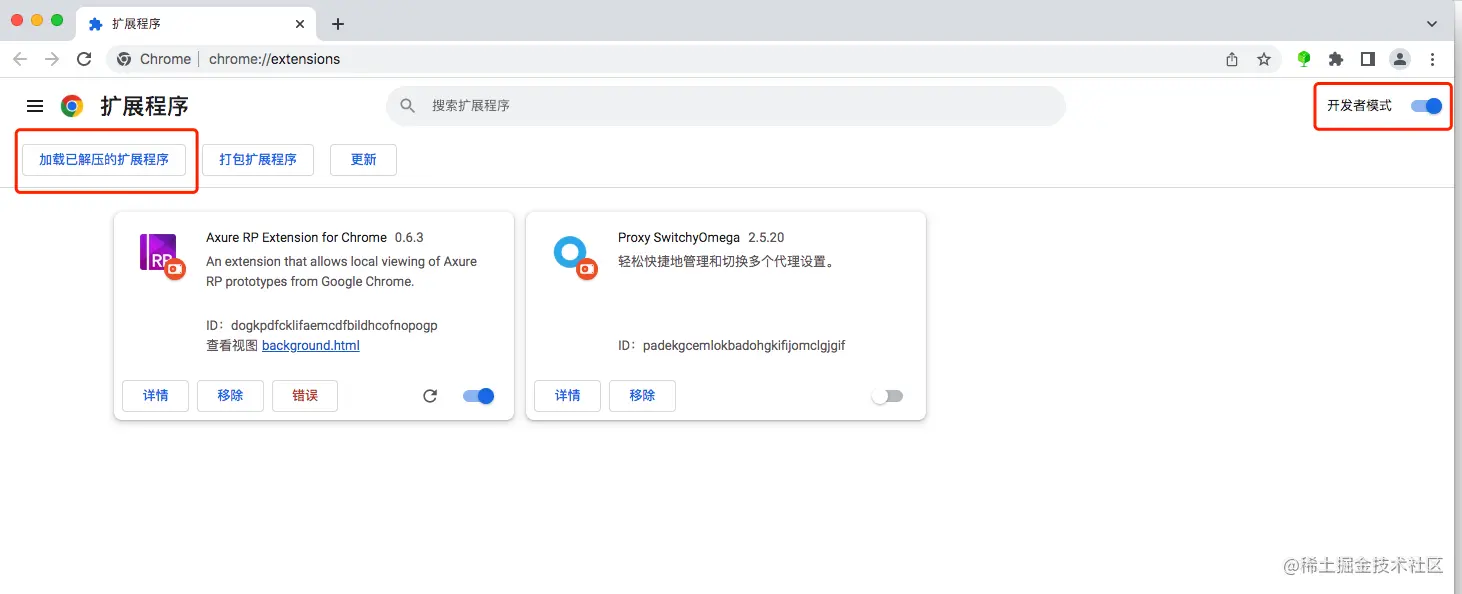Click the share icon in address bar
The height and width of the screenshot is (594, 1462).
point(1232,59)
